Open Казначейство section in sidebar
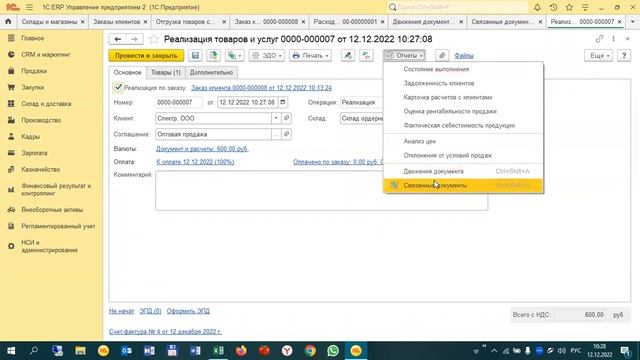Image resolution: width=640 pixels, height=360 pixels. click(x=40, y=169)
